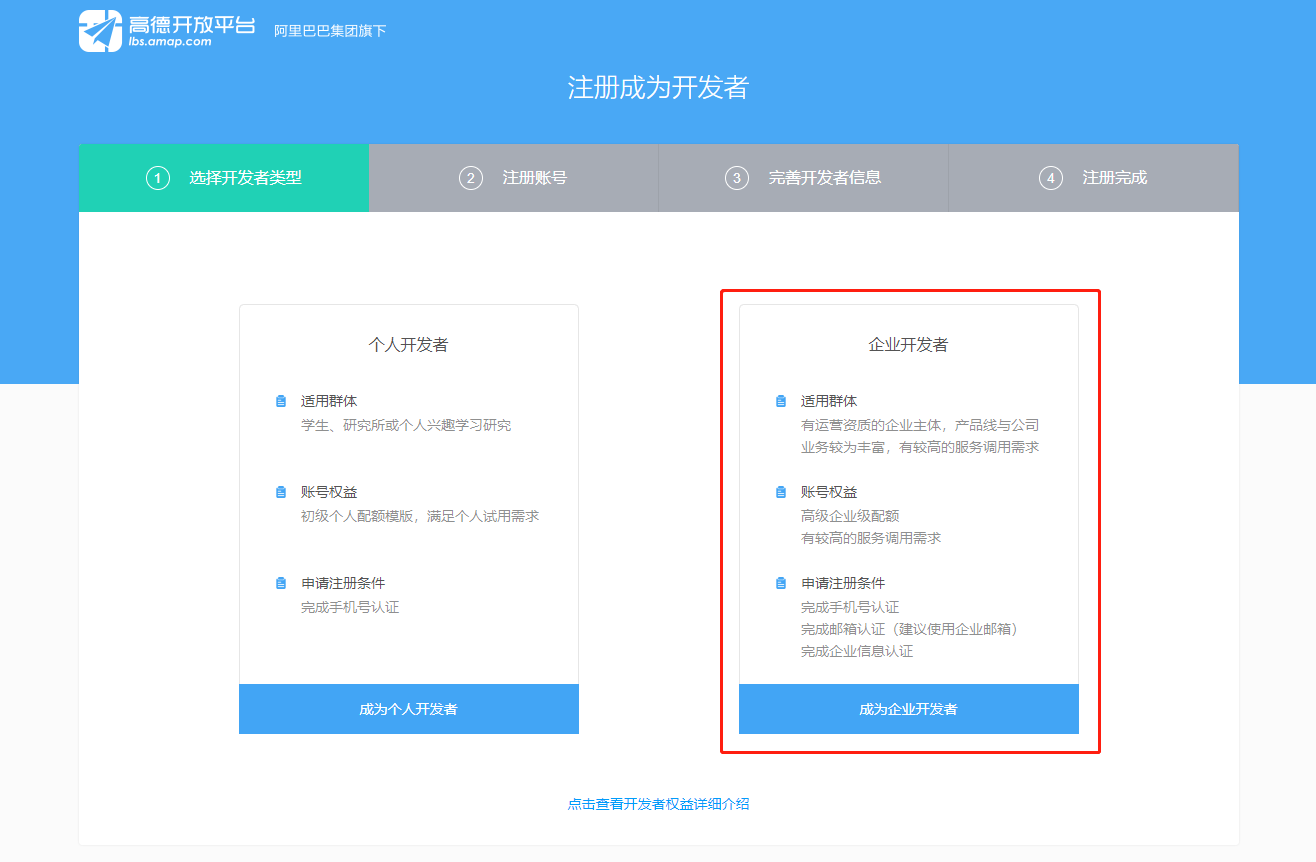Click the text 学生、研究所或个人兴趣学习研究
Screen dimensions: 1316x862
(x=406, y=425)
